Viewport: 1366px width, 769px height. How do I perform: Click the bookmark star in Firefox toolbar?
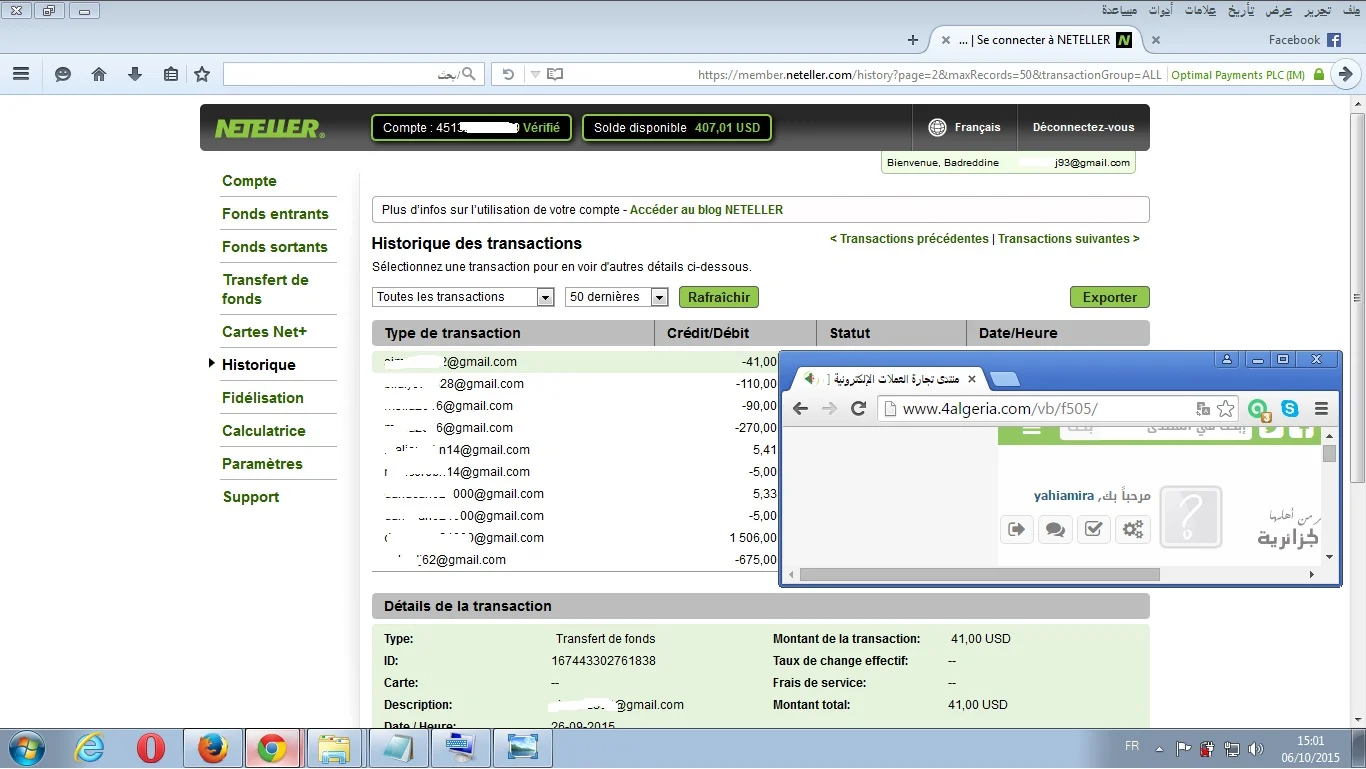pos(202,74)
